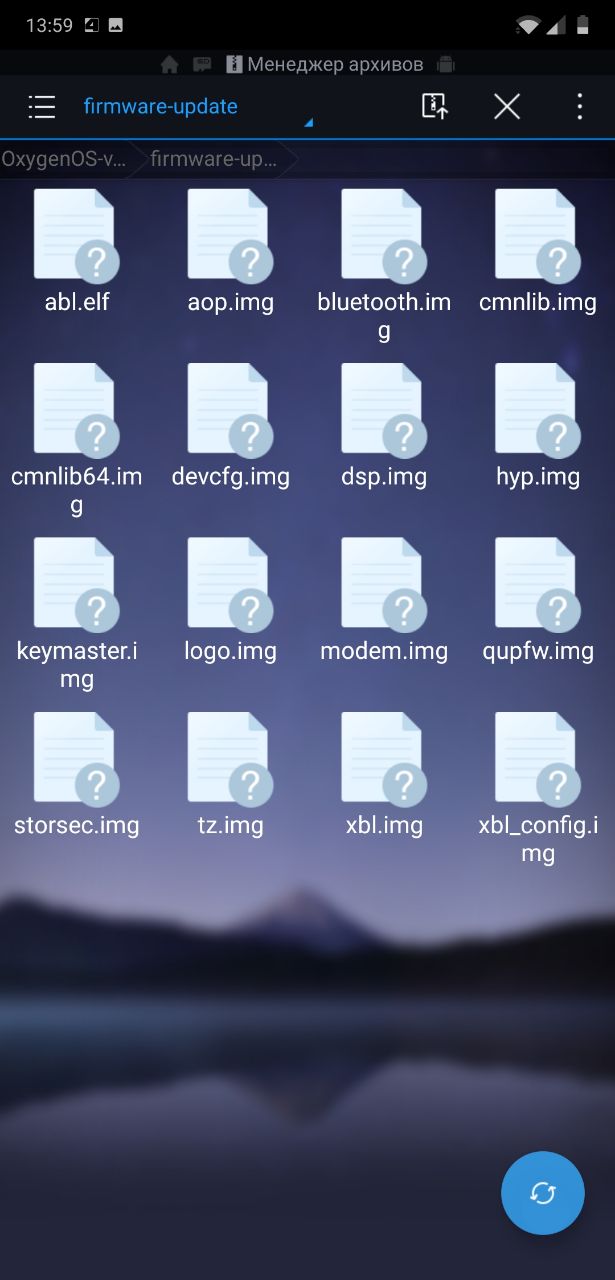The height and width of the screenshot is (1280, 615).
Task: Go to OxygenOS-v... breadcrumb folder
Action: click(64, 159)
